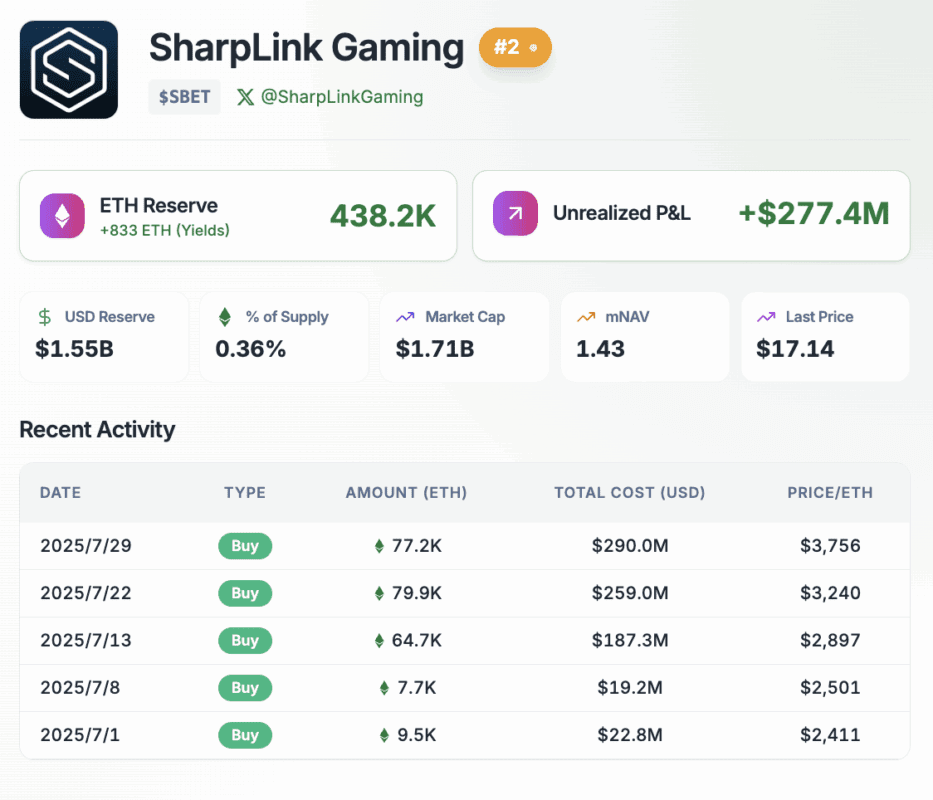933x800 pixels.
Task: Click the $259.0M total cost cell
Action: 630,593
